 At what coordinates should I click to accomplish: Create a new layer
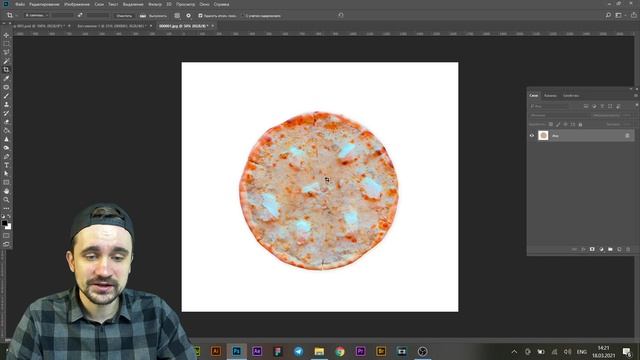coord(619,249)
